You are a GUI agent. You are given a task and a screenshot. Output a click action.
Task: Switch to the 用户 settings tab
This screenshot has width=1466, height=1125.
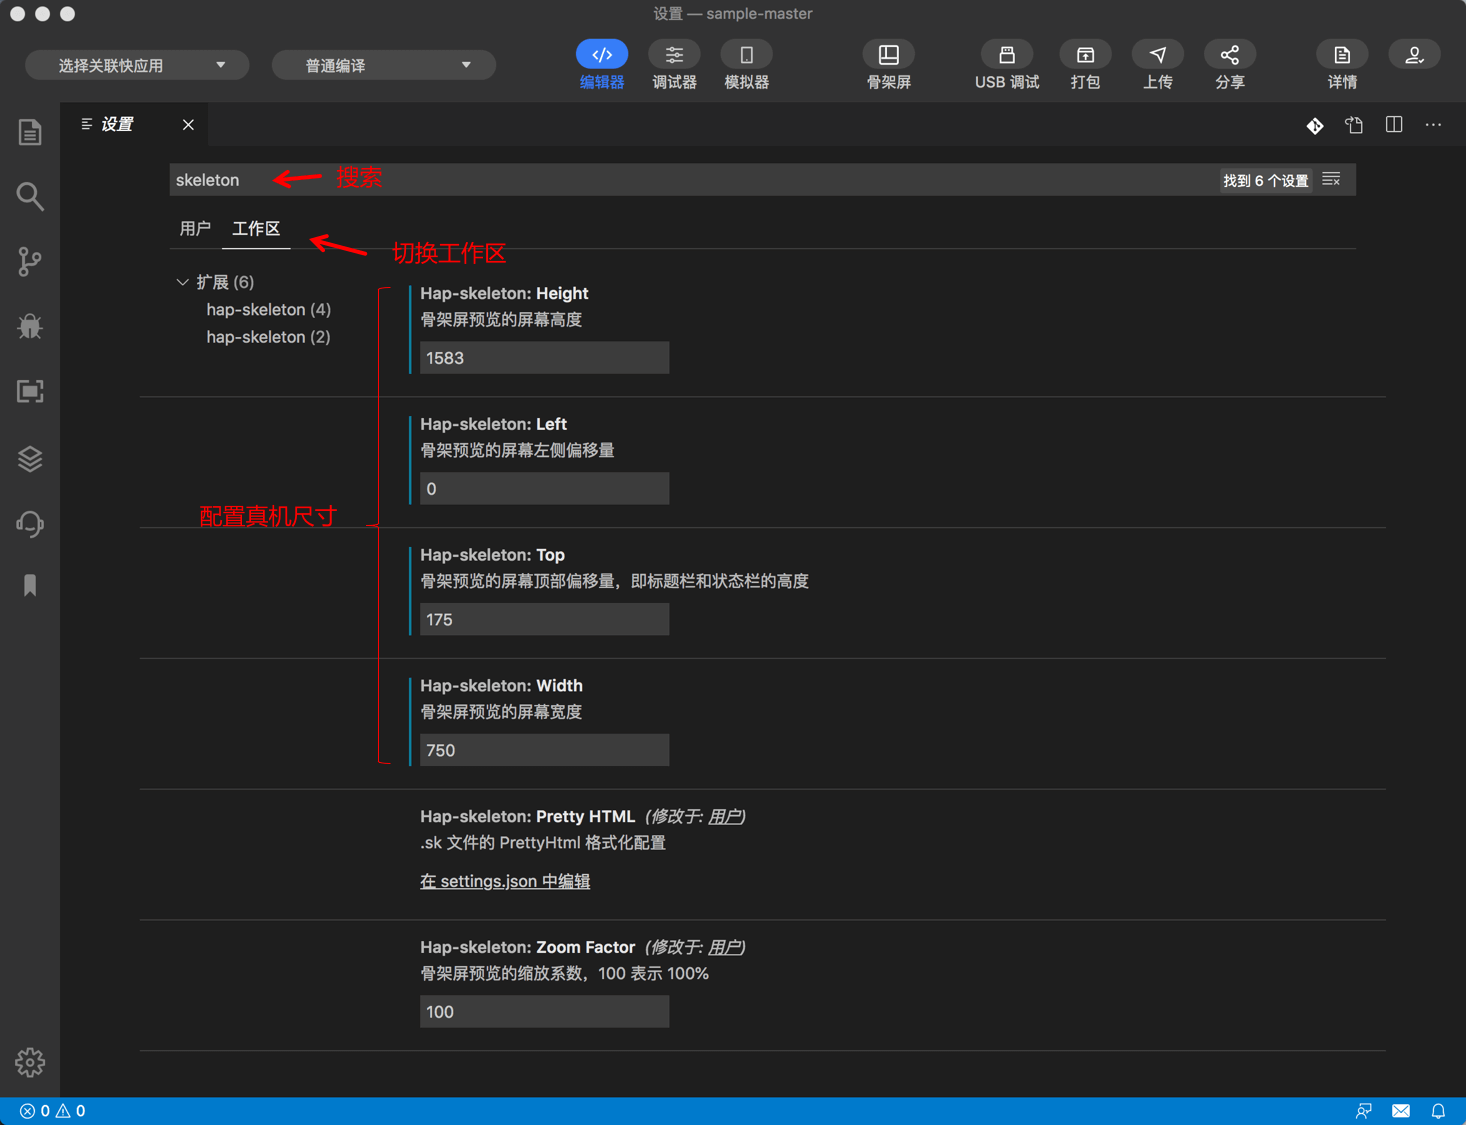pos(195,229)
